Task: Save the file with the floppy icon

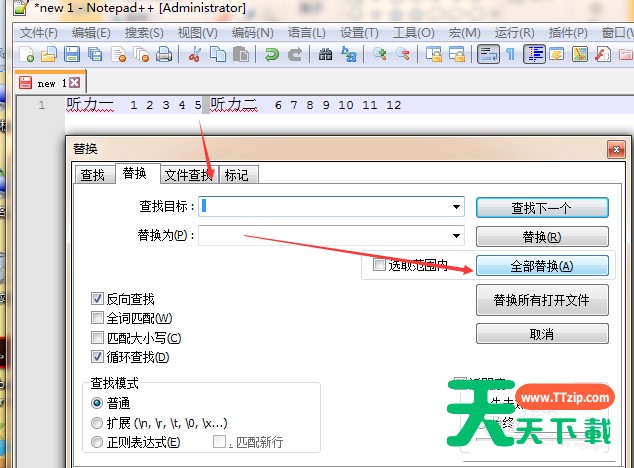Action: (x=72, y=54)
